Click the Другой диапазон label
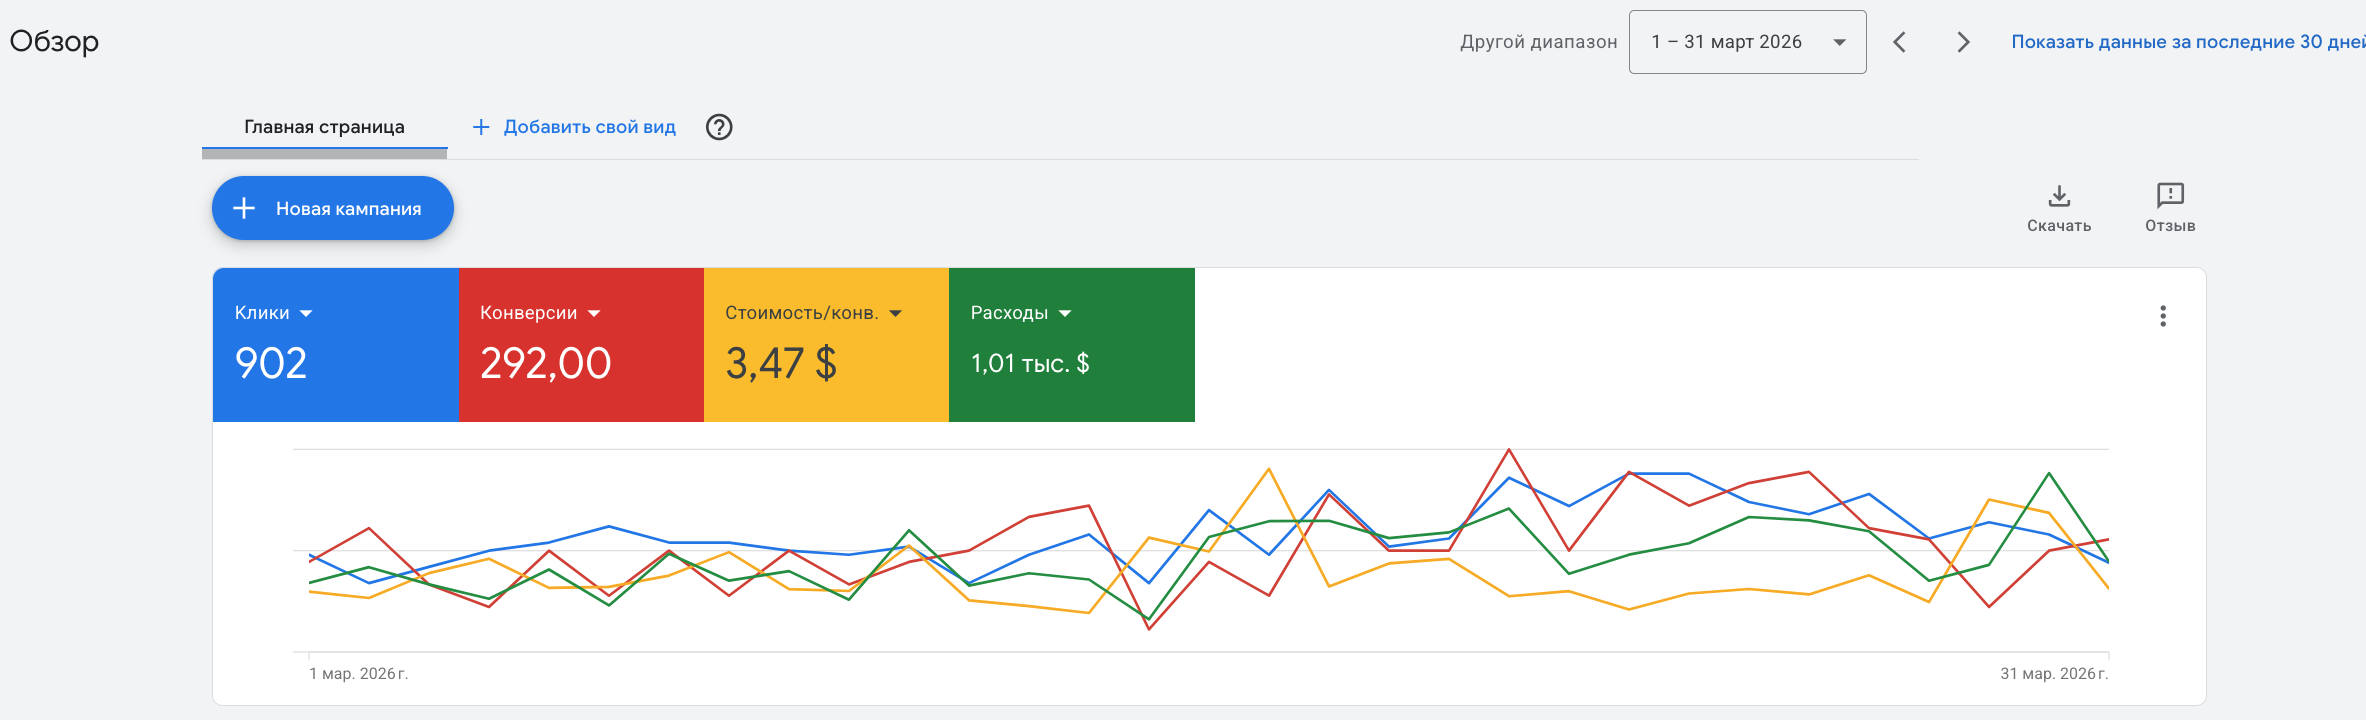This screenshot has height=720, width=2366. tap(1538, 42)
